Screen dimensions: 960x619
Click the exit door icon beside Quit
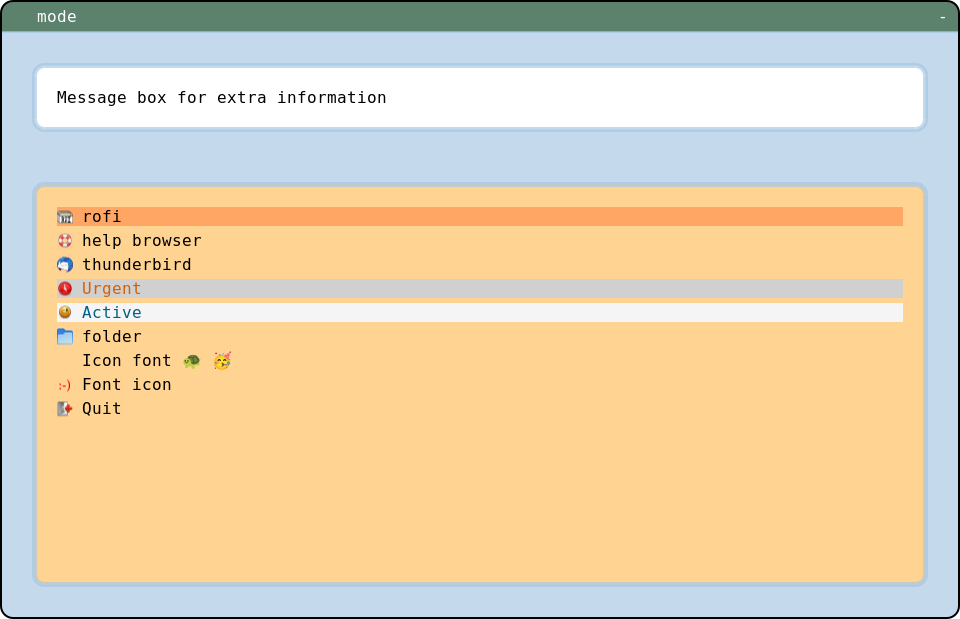tap(65, 409)
